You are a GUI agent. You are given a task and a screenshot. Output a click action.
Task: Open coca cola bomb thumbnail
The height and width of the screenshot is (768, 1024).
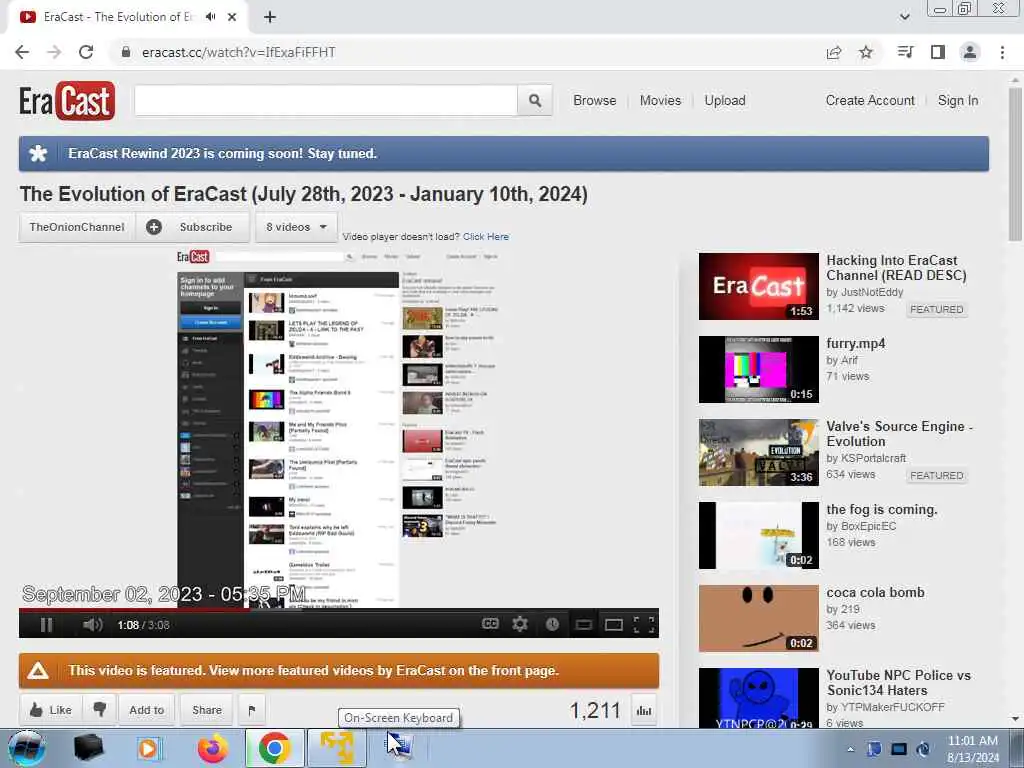[x=758, y=618]
